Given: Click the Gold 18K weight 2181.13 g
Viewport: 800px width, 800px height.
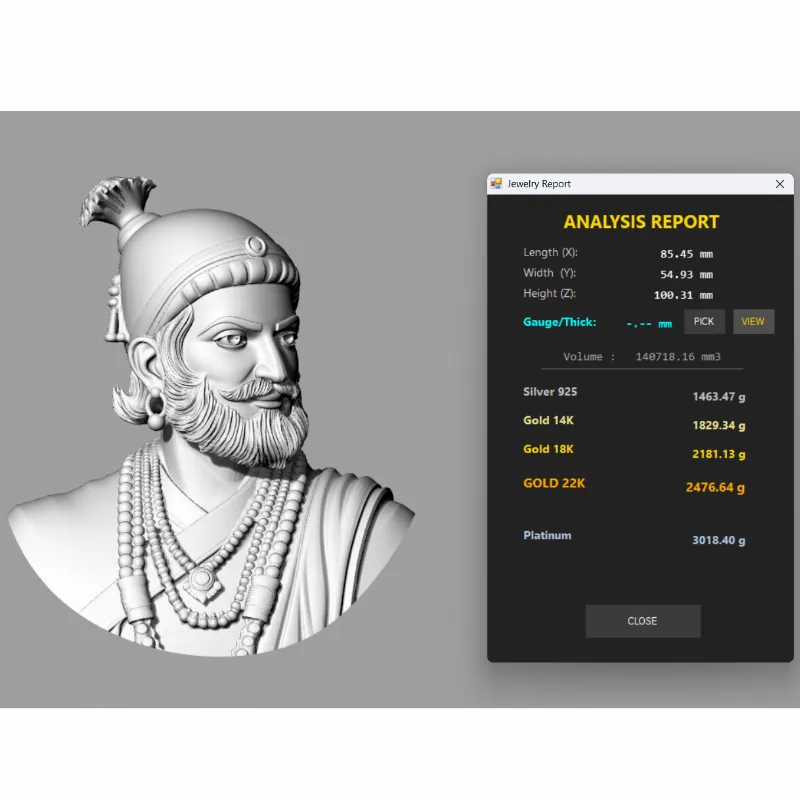Looking at the screenshot, I should (x=718, y=454).
